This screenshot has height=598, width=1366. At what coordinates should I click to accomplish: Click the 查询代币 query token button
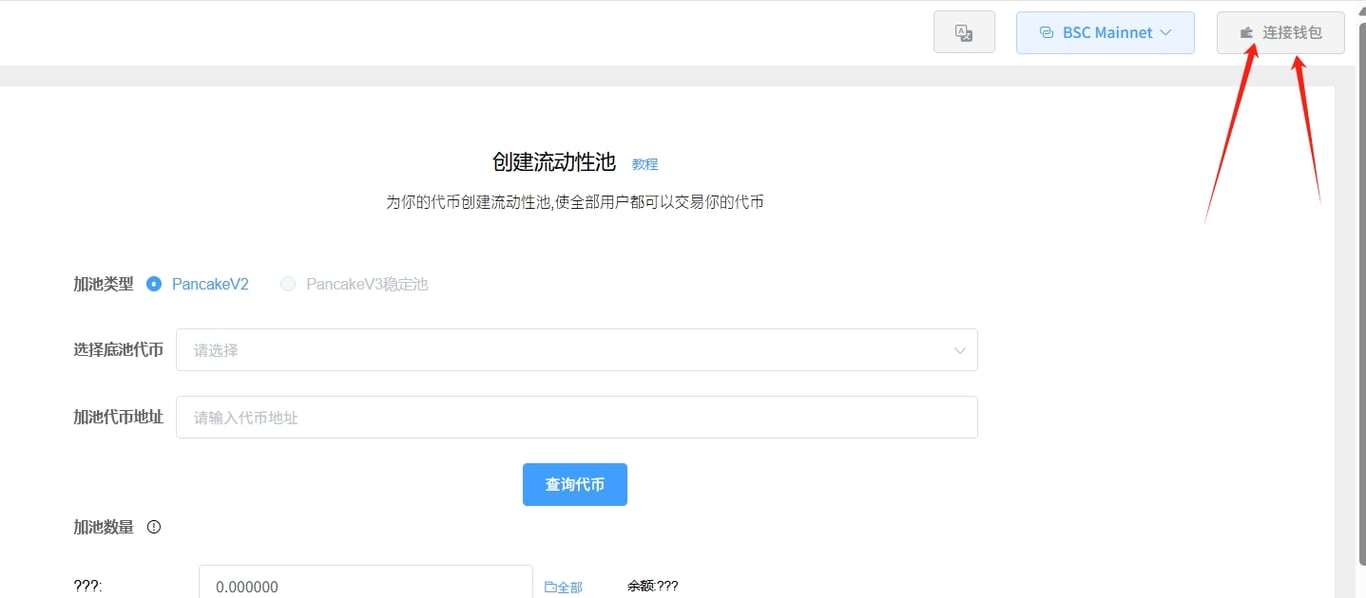tap(575, 484)
